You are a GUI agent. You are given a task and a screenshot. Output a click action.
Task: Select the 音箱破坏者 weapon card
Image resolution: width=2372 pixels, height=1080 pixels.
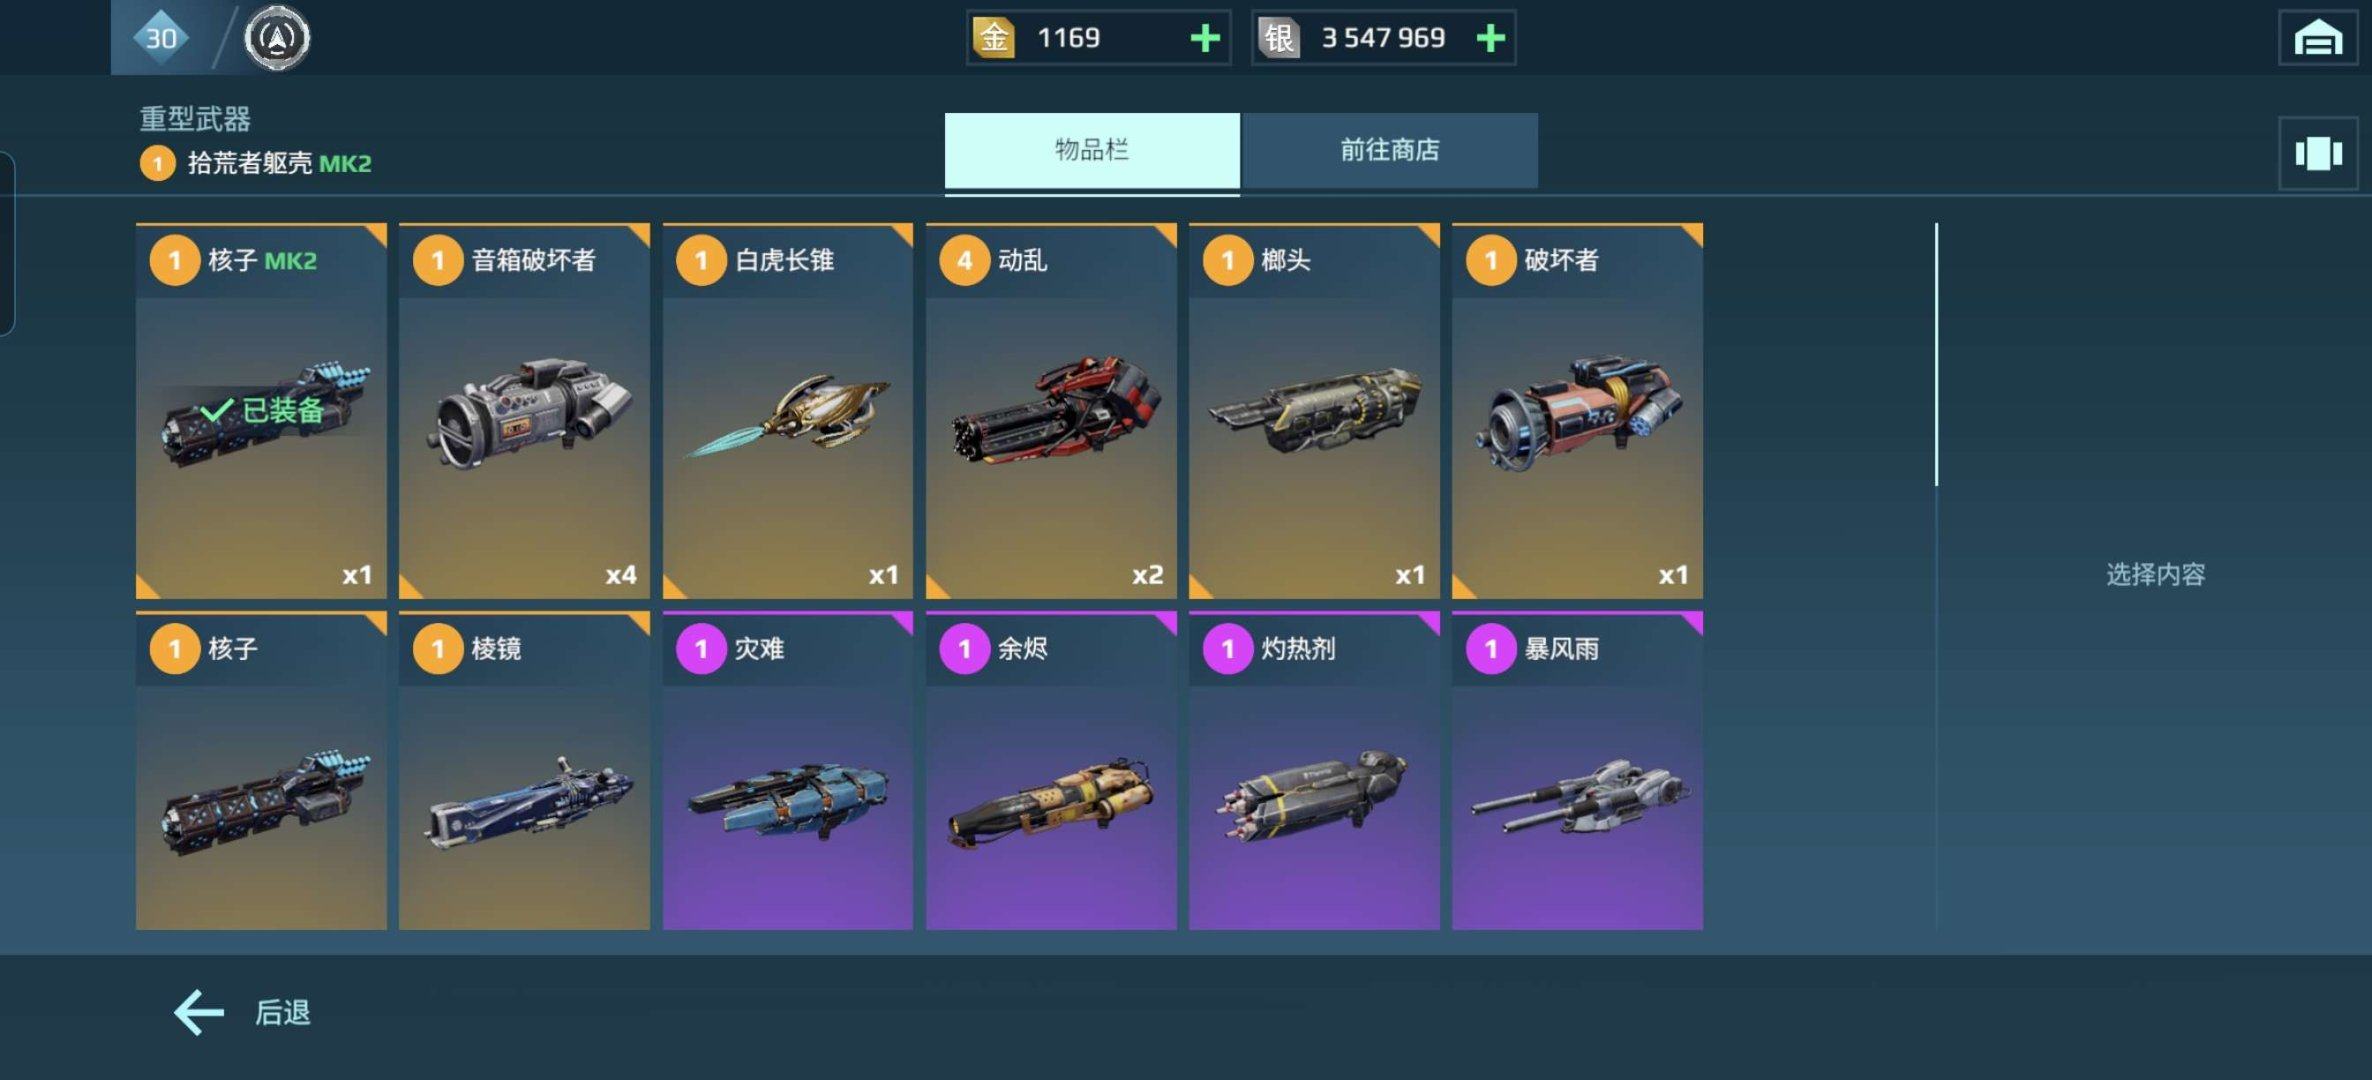(x=524, y=411)
